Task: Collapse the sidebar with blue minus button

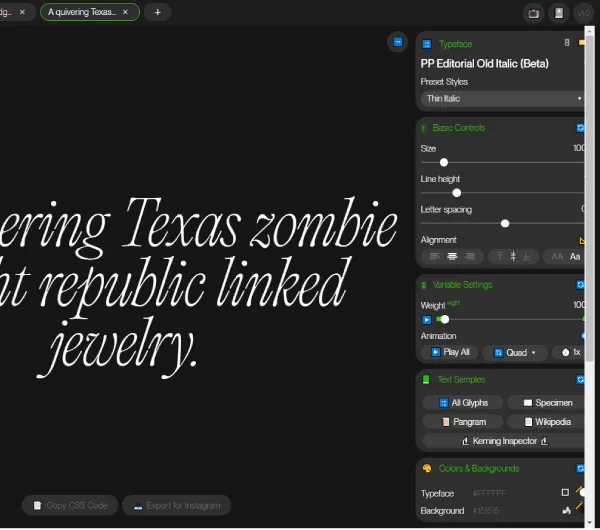Action: coord(398,42)
